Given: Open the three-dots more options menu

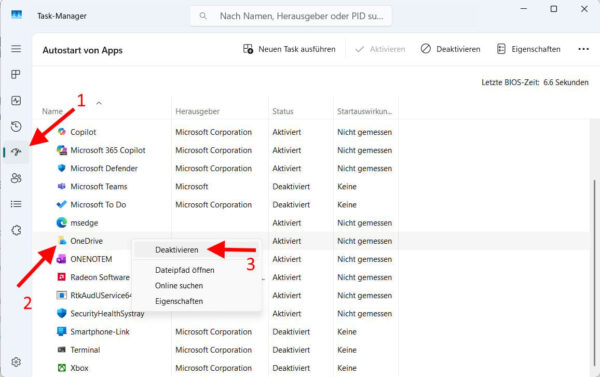Looking at the screenshot, I should pos(584,49).
